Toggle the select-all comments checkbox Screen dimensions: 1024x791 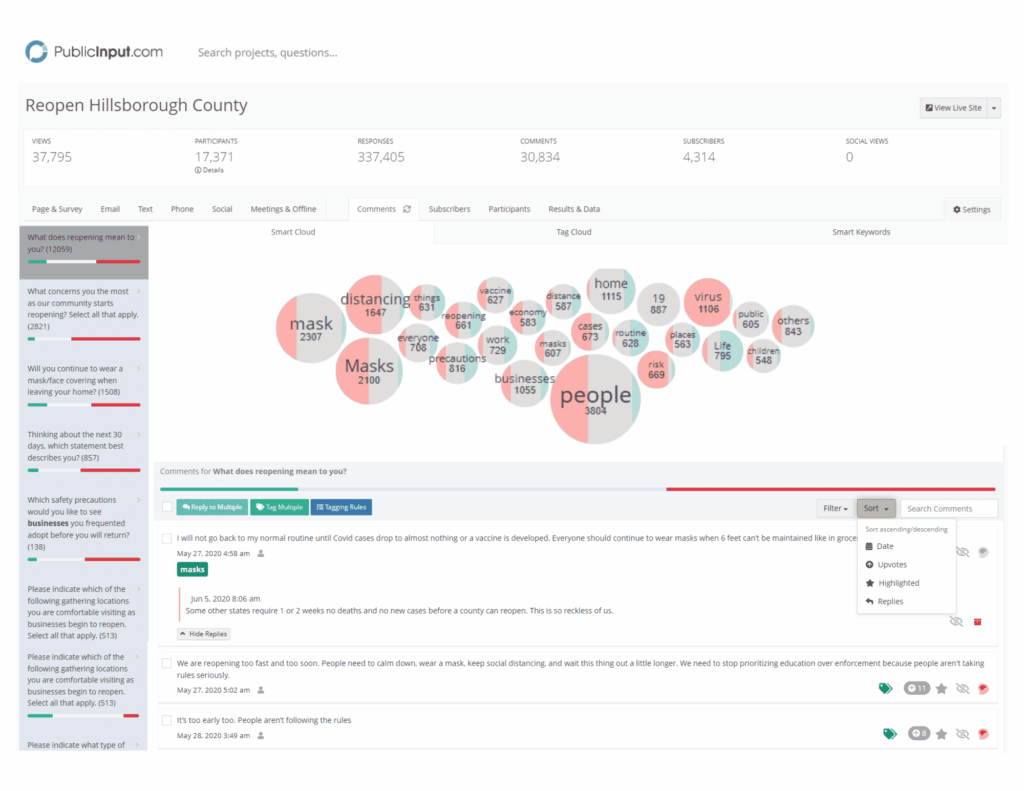pyautogui.click(x=167, y=507)
